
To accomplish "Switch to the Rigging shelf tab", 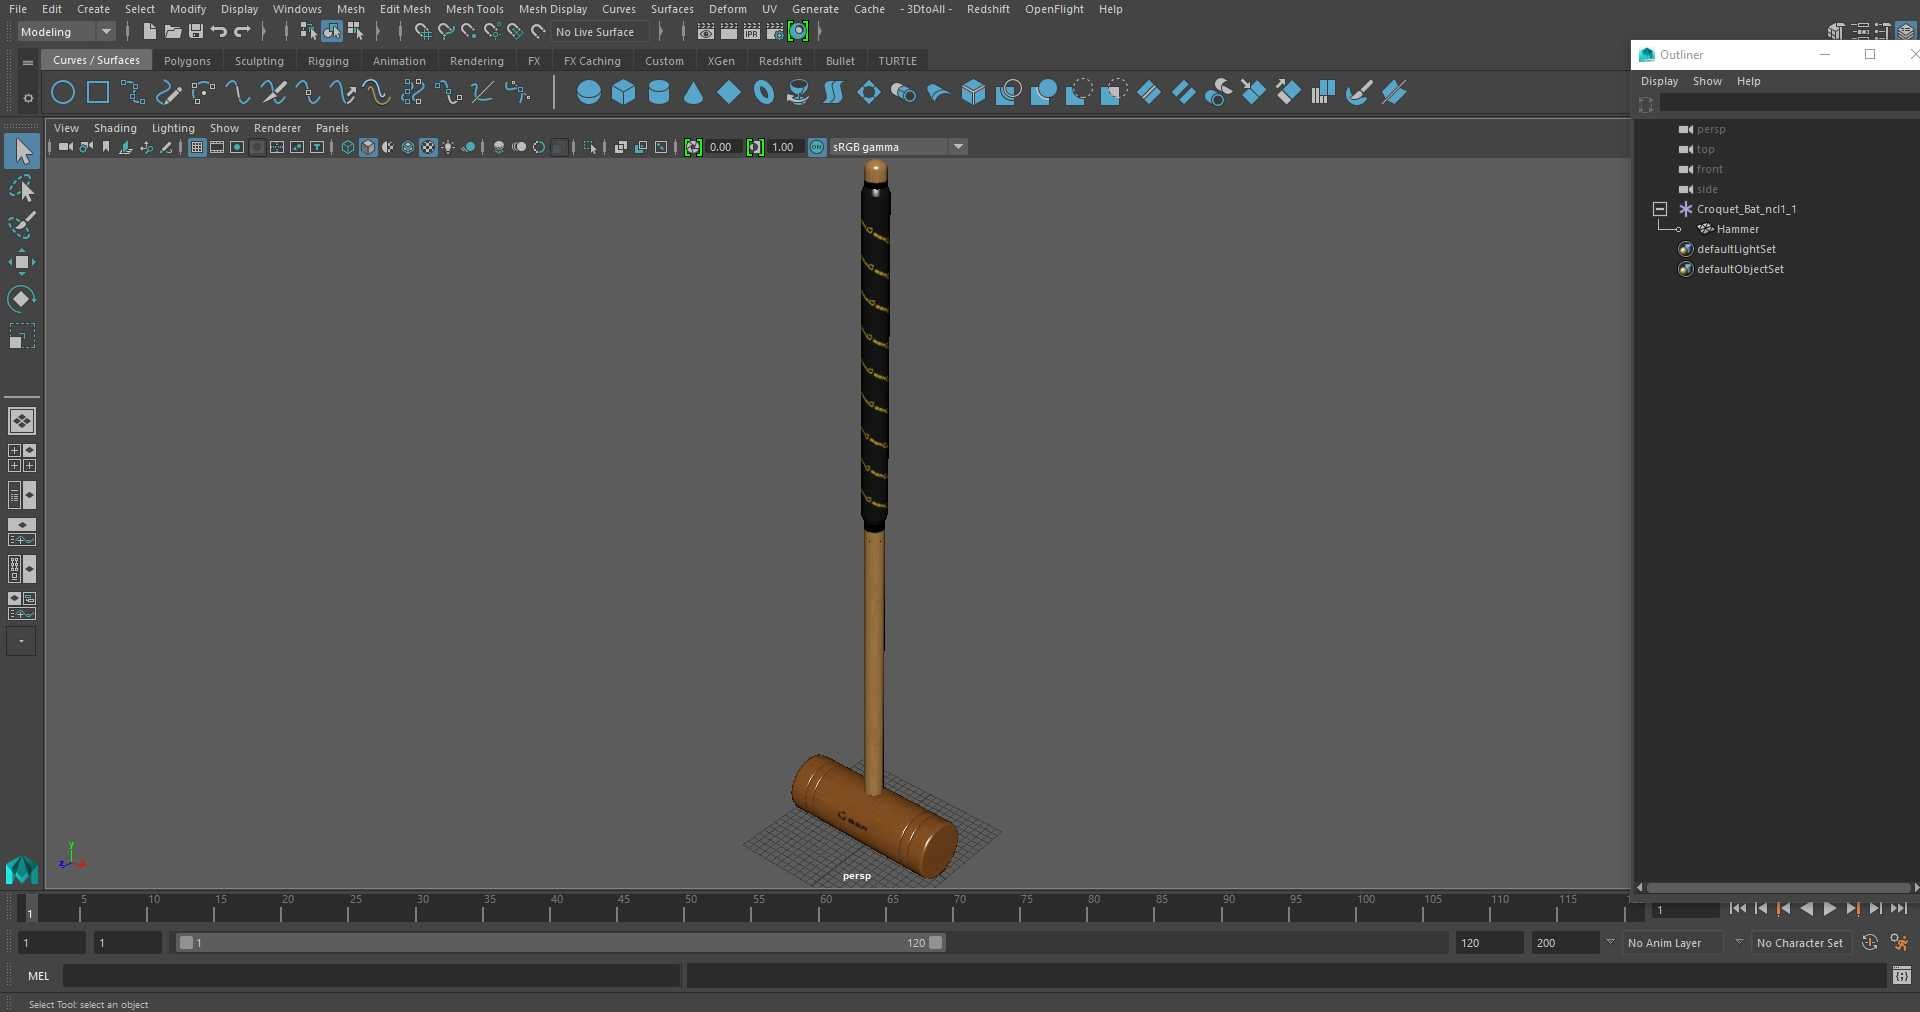I will point(328,61).
